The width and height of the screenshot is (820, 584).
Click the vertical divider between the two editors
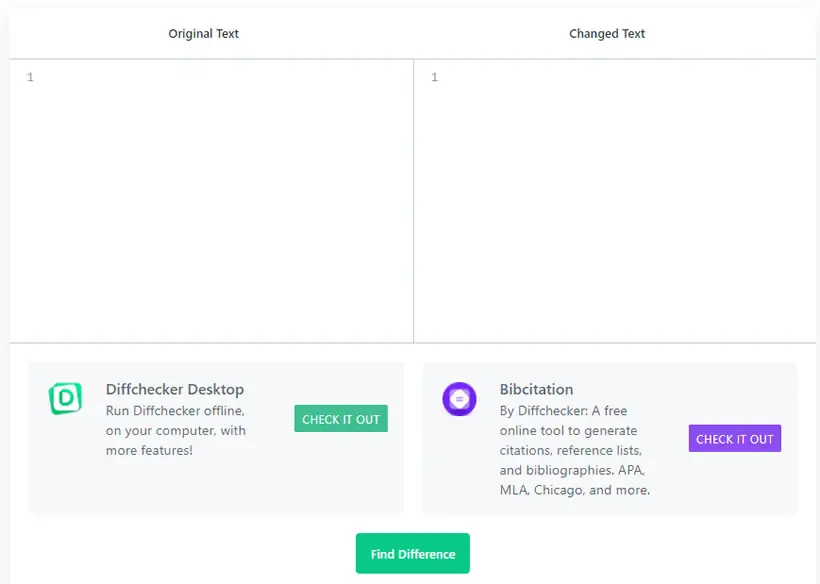click(x=414, y=201)
